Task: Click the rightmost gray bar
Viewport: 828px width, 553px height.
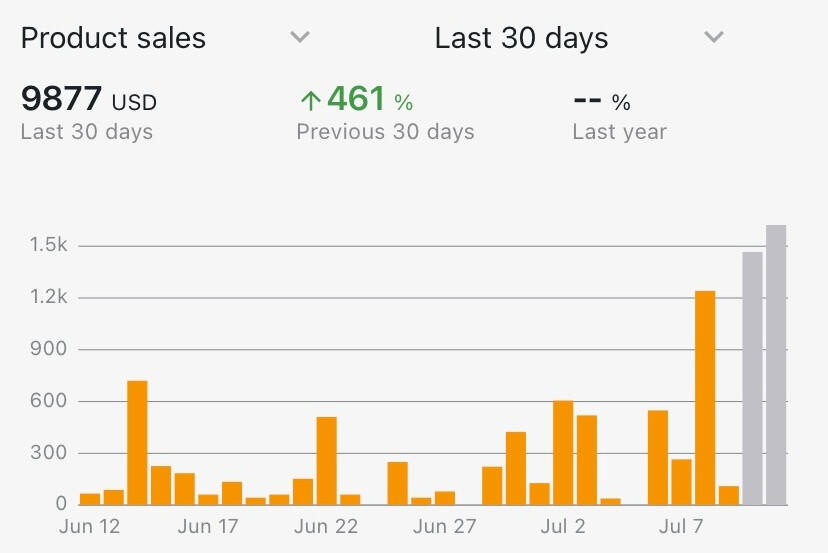Action: point(776,365)
